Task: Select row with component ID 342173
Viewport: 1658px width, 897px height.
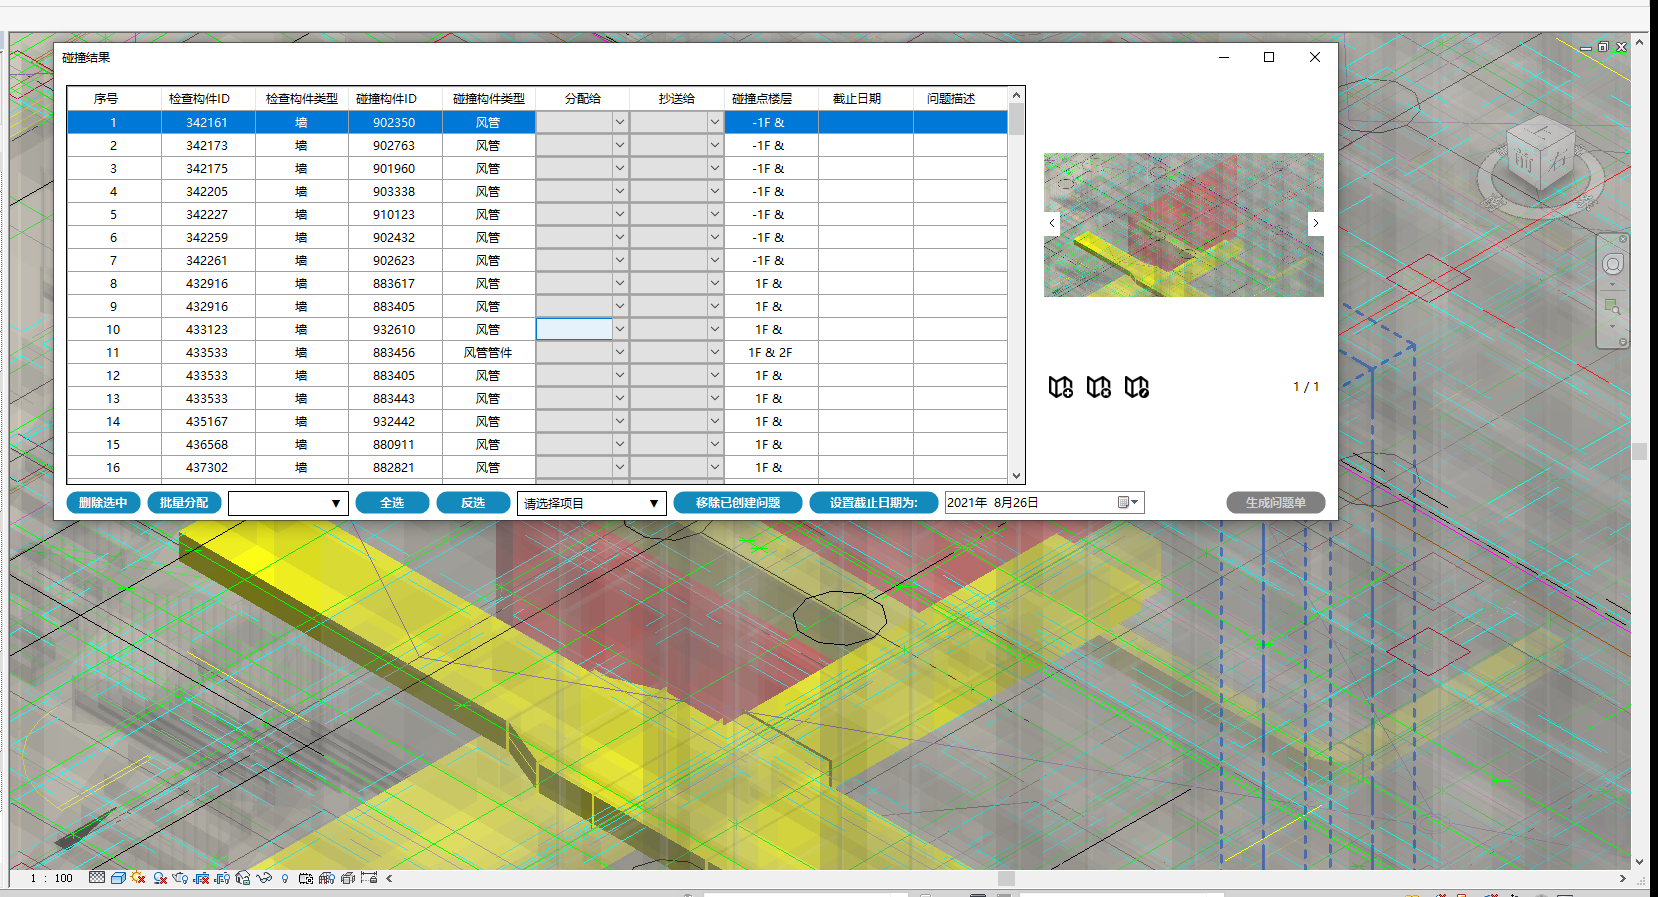Action: tap(537, 145)
